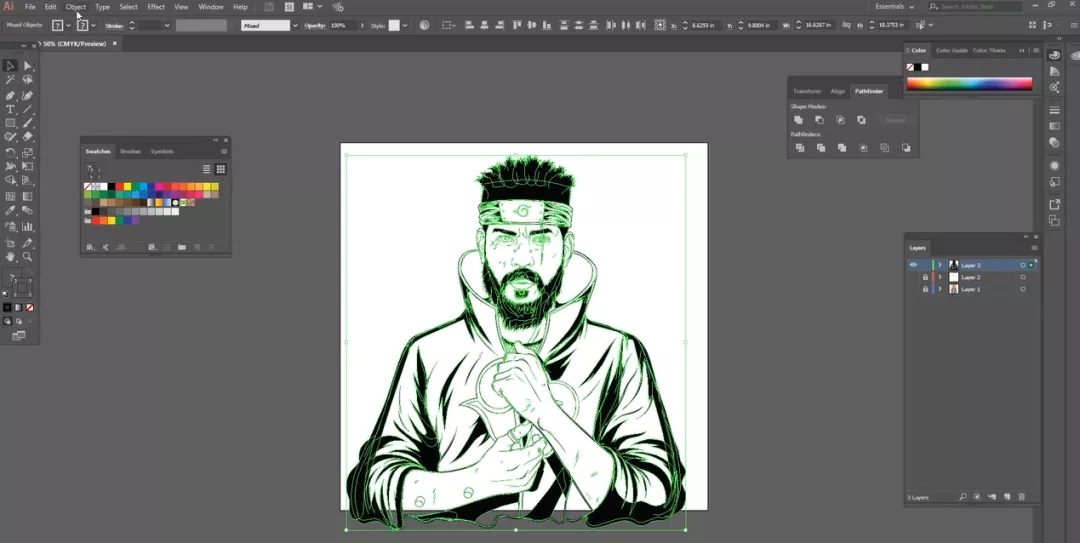Toggle the lock on Layer 1
The height and width of the screenshot is (543, 1080).
click(925, 289)
